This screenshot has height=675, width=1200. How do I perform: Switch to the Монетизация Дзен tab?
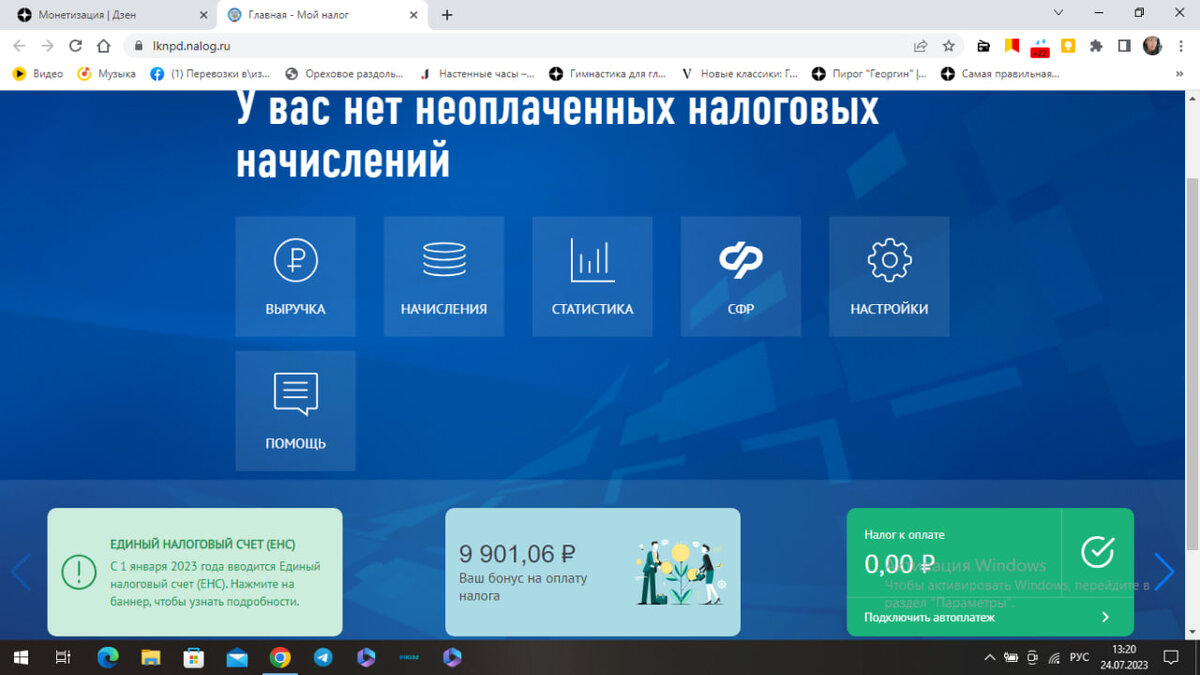110,14
